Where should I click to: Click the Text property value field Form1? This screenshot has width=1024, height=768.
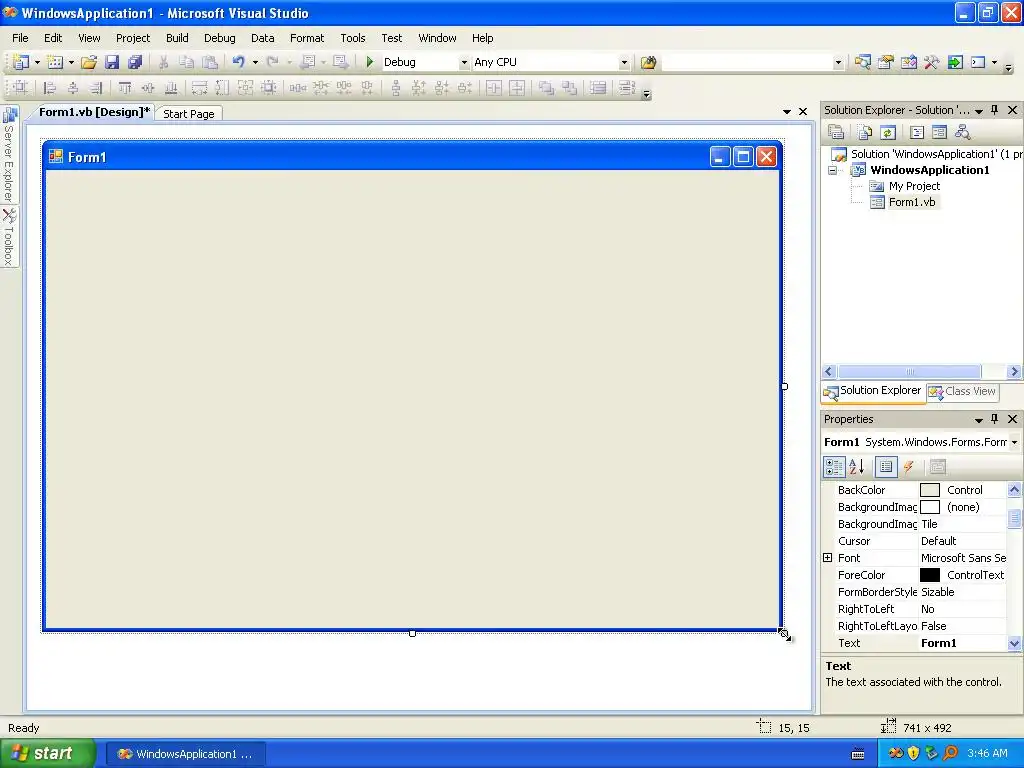962,643
